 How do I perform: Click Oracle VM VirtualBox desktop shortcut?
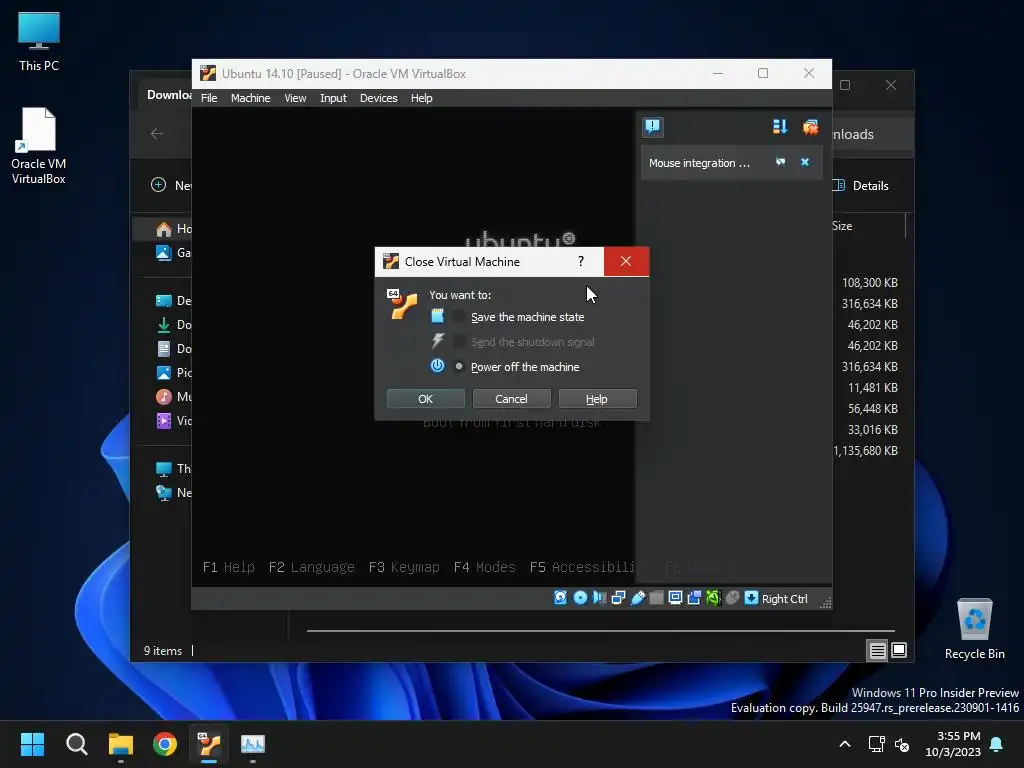(x=39, y=146)
